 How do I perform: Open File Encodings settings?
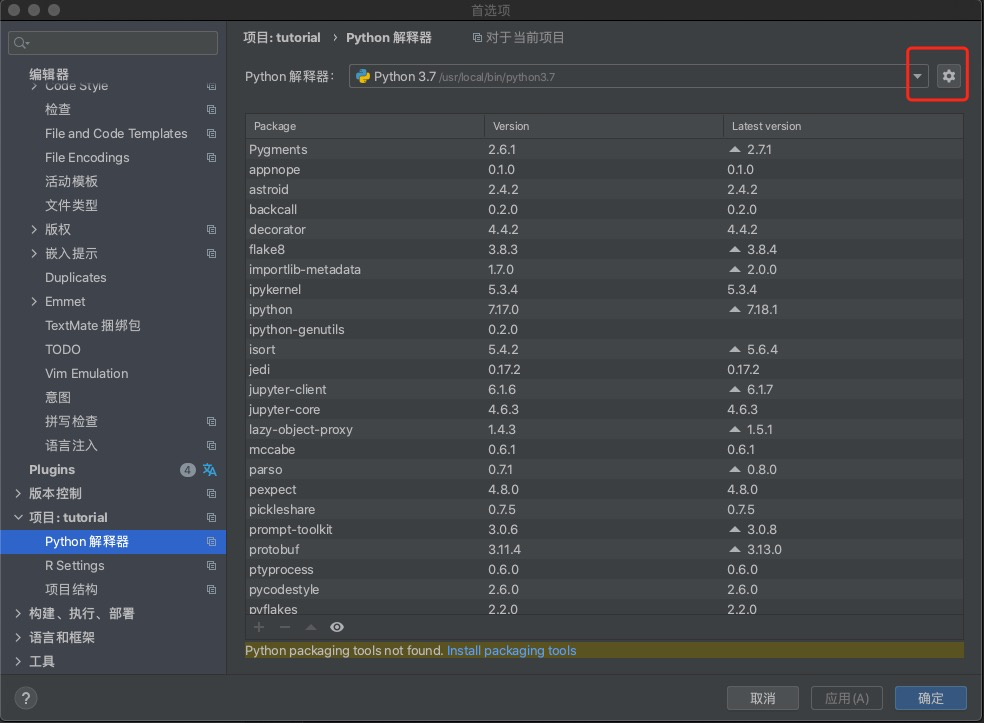(87, 158)
